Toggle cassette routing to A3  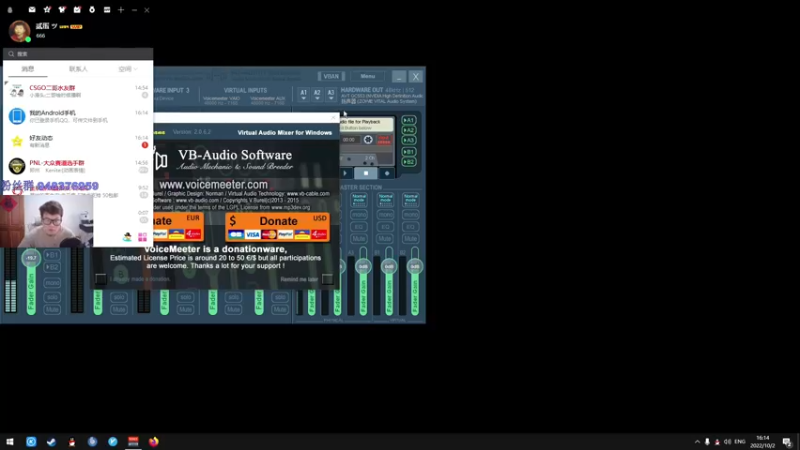[x=409, y=140]
